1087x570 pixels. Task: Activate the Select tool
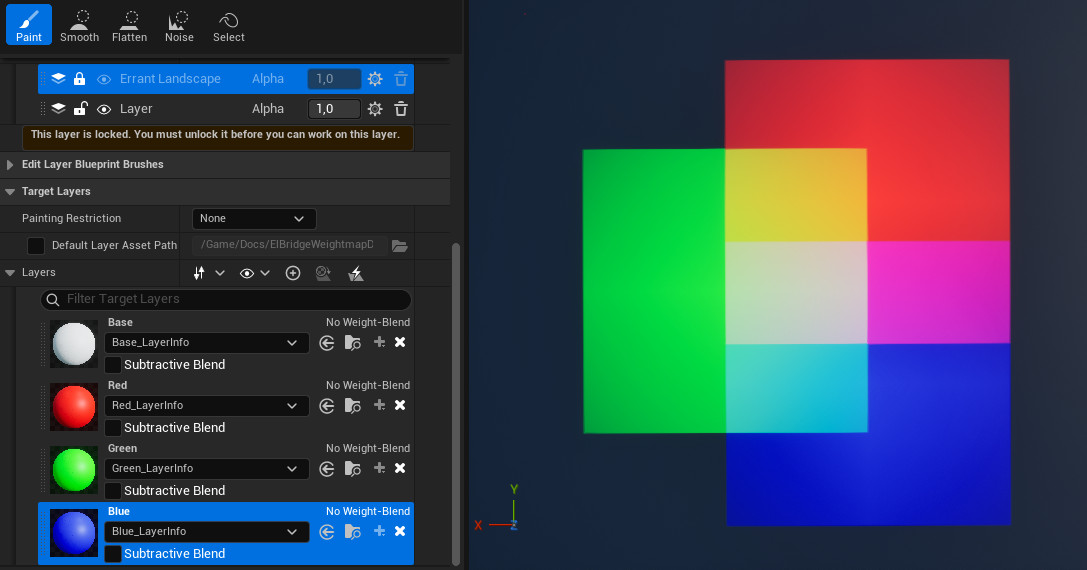228,25
